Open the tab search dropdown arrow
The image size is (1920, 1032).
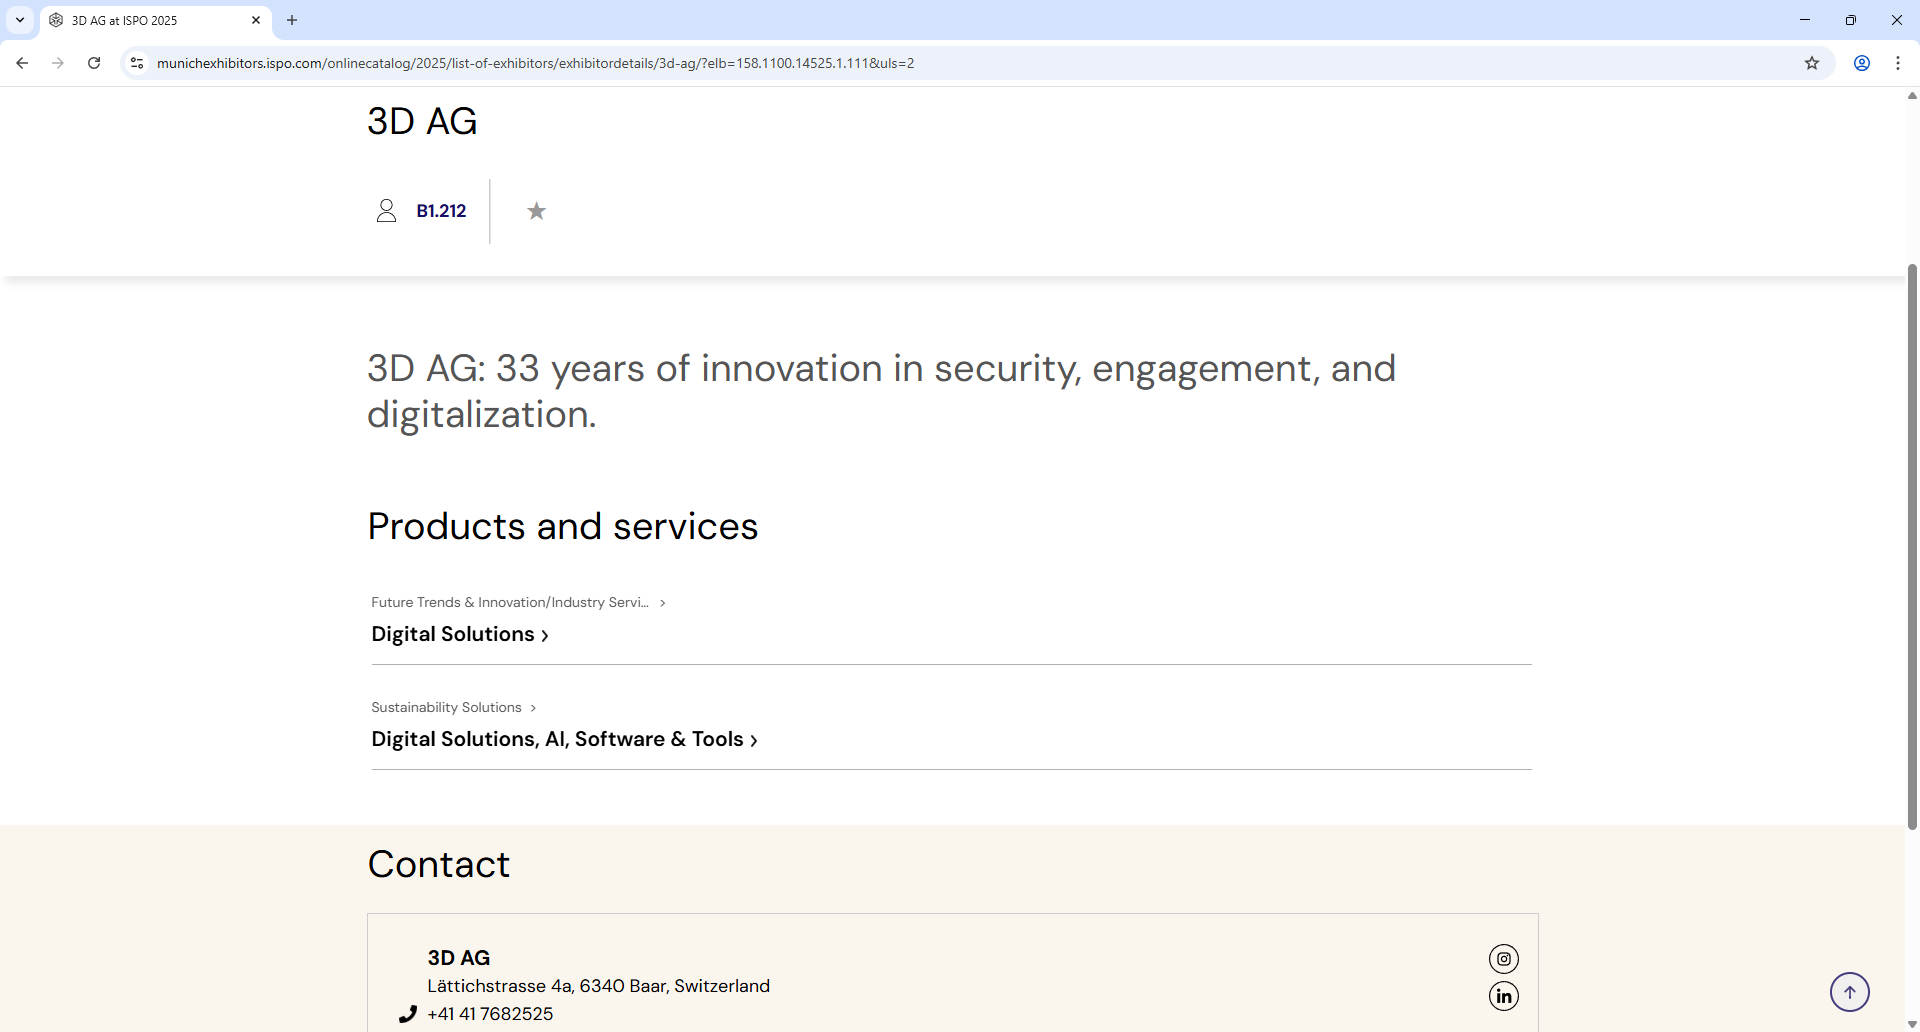tap(19, 20)
